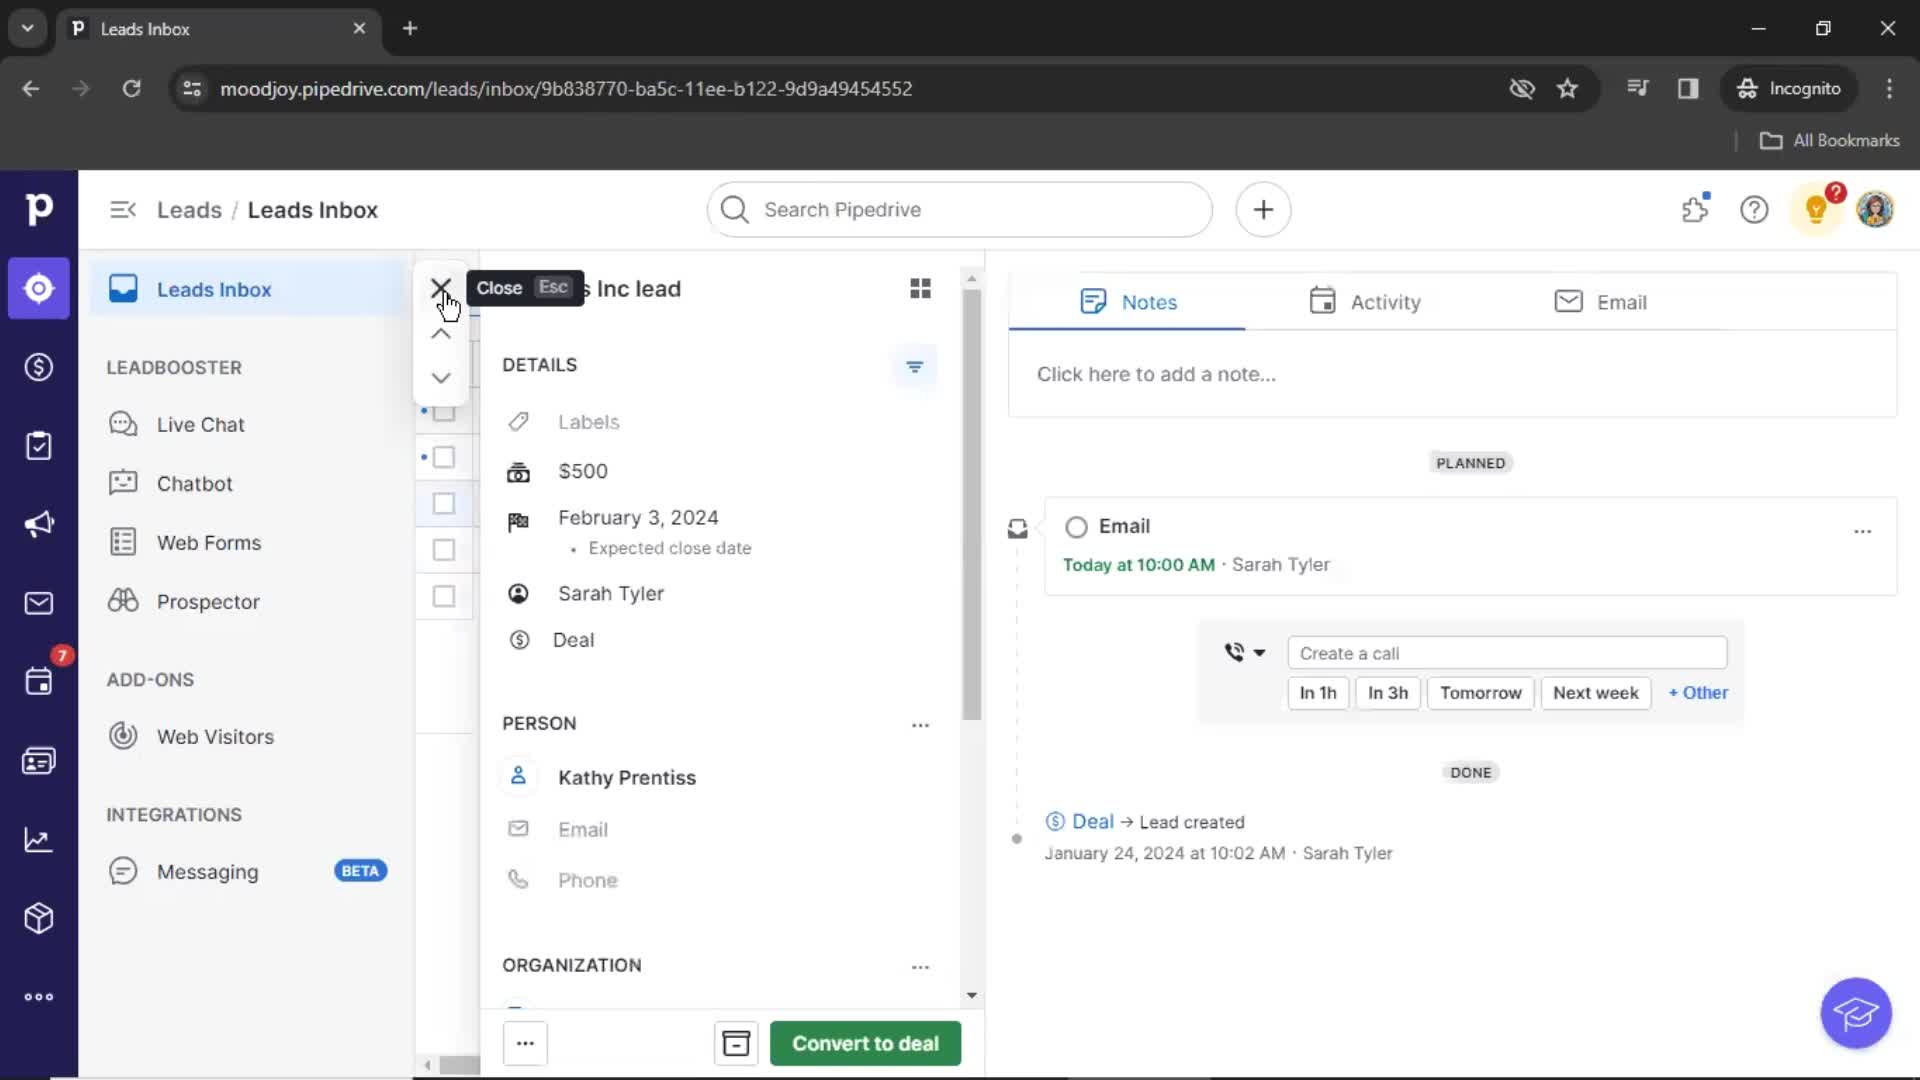
Task: Open the Deals pipeline icon
Action: point(38,367)
